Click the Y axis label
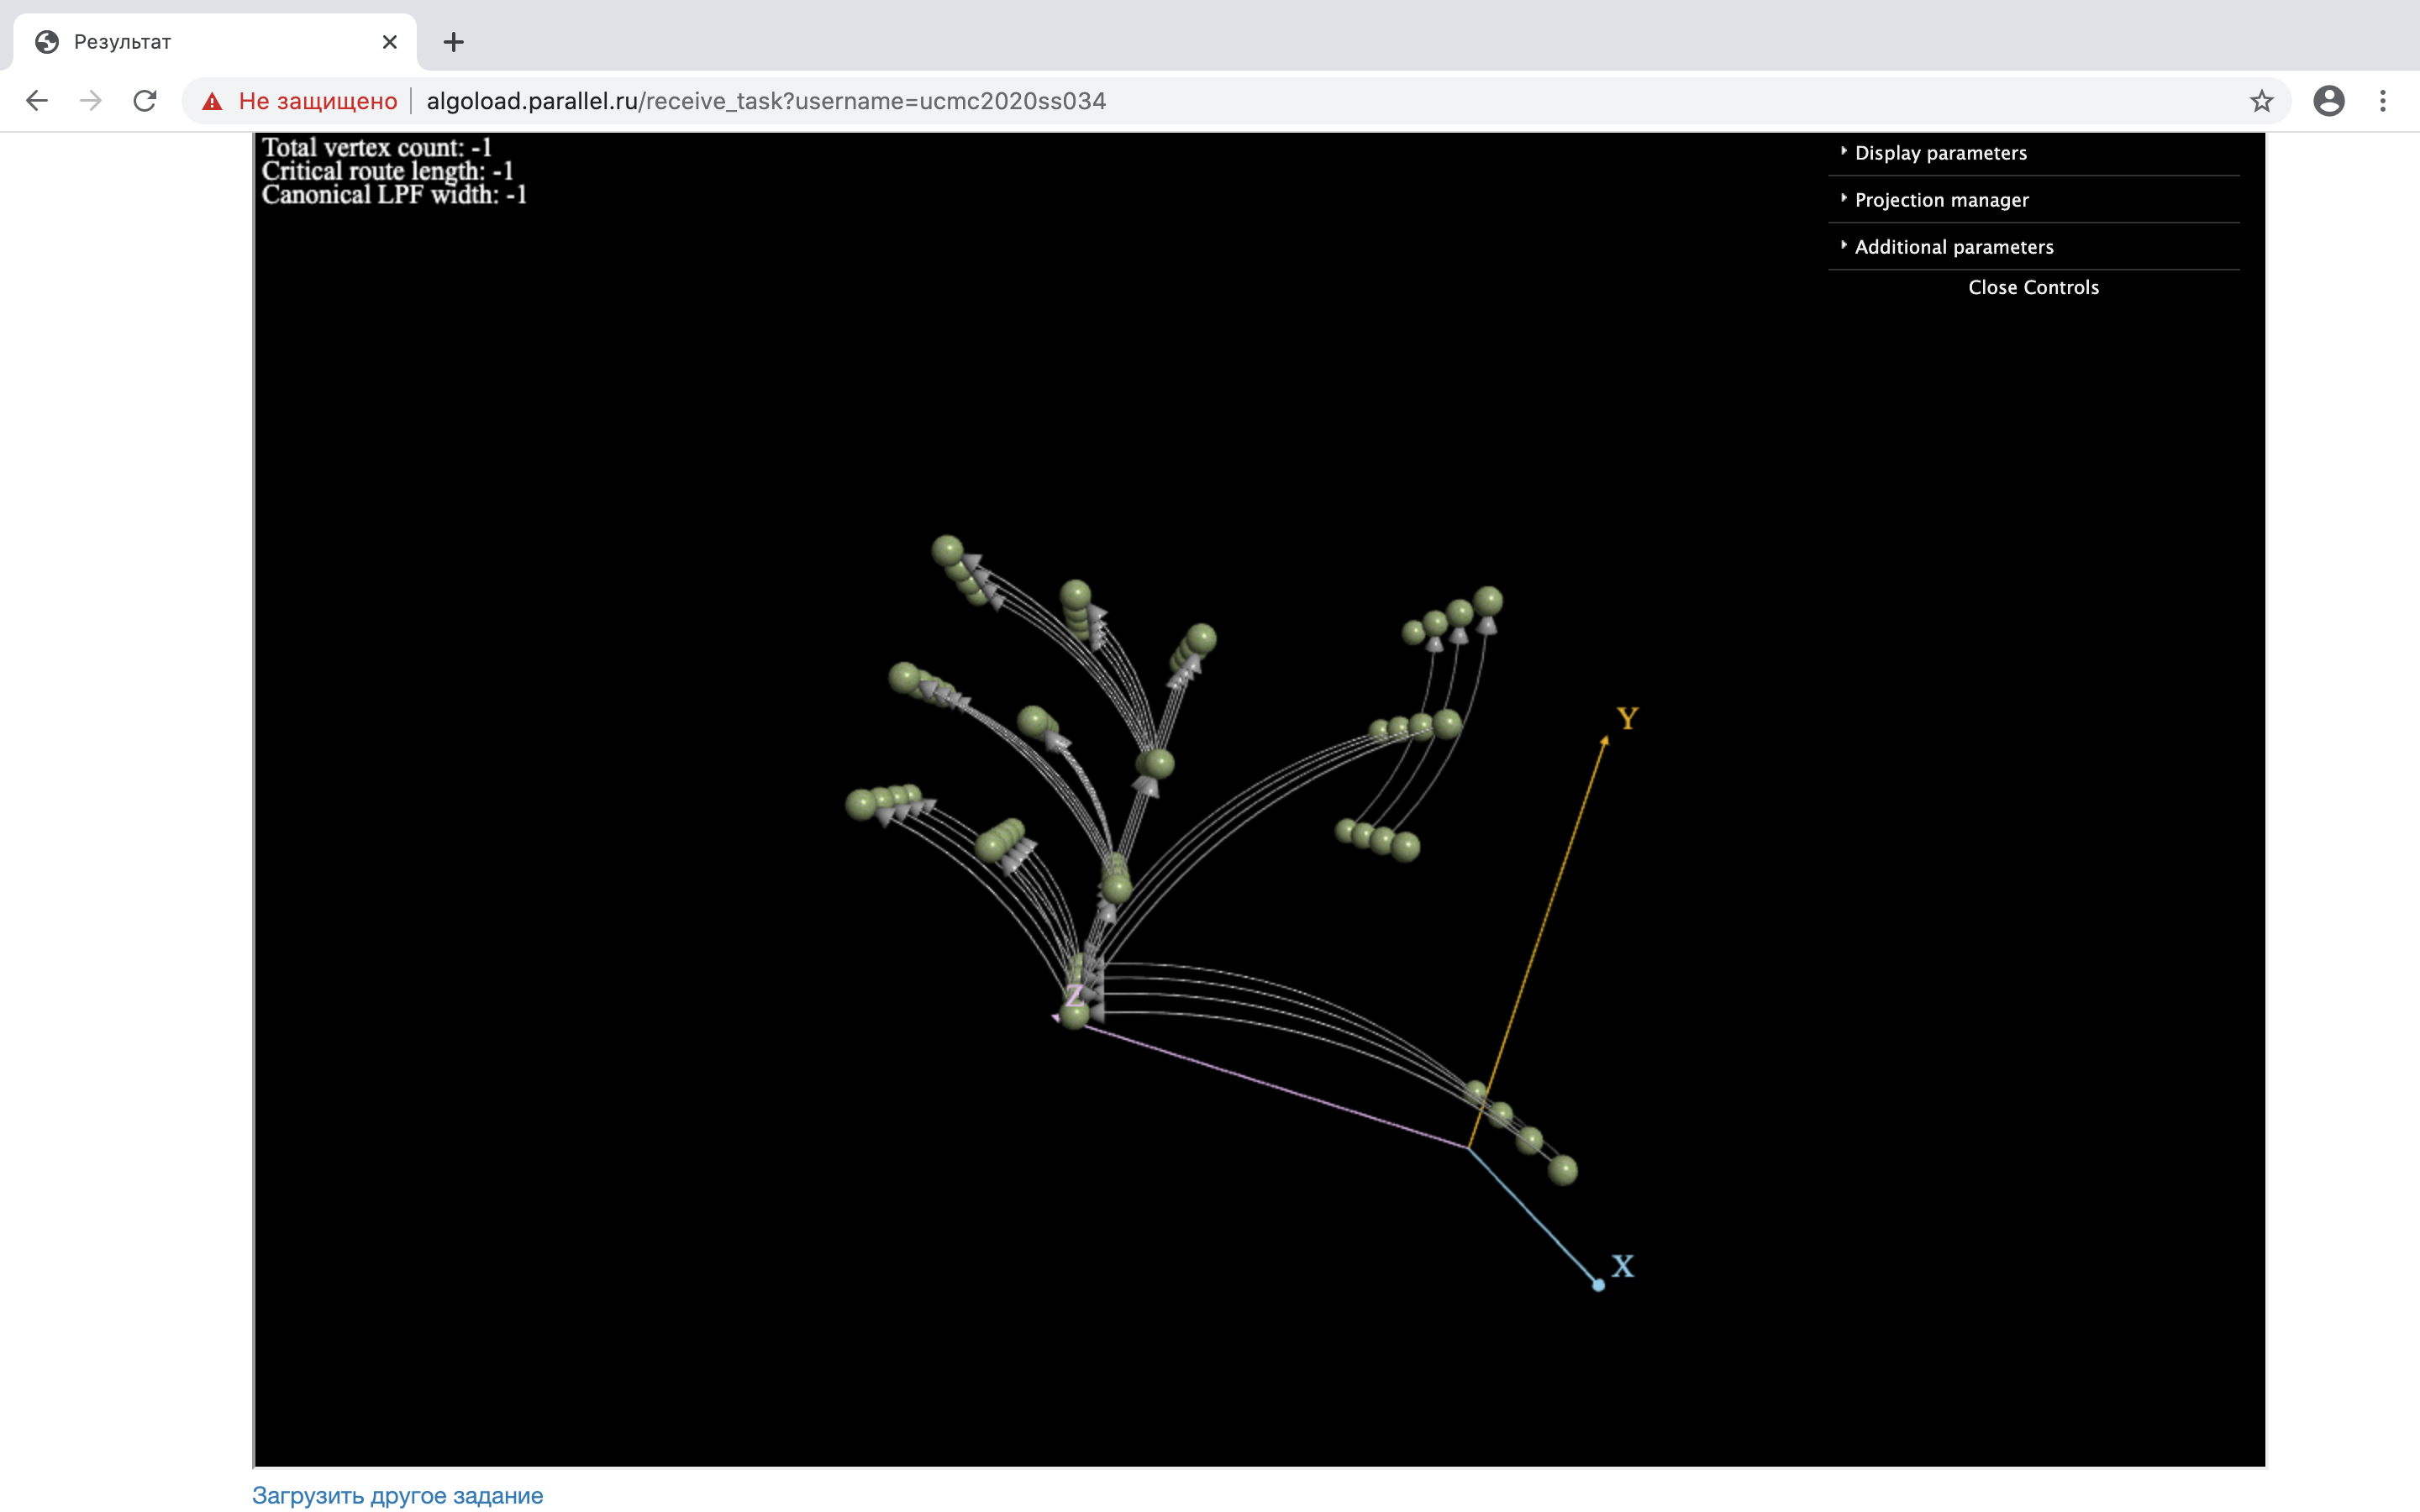2420x1512 pixels. [x=1627, y=718]
